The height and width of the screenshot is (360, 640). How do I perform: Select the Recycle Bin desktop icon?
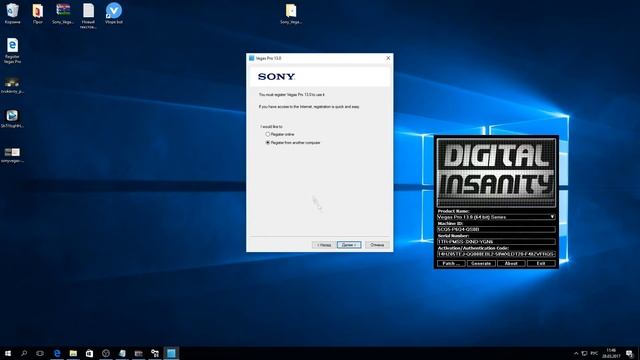13,13
